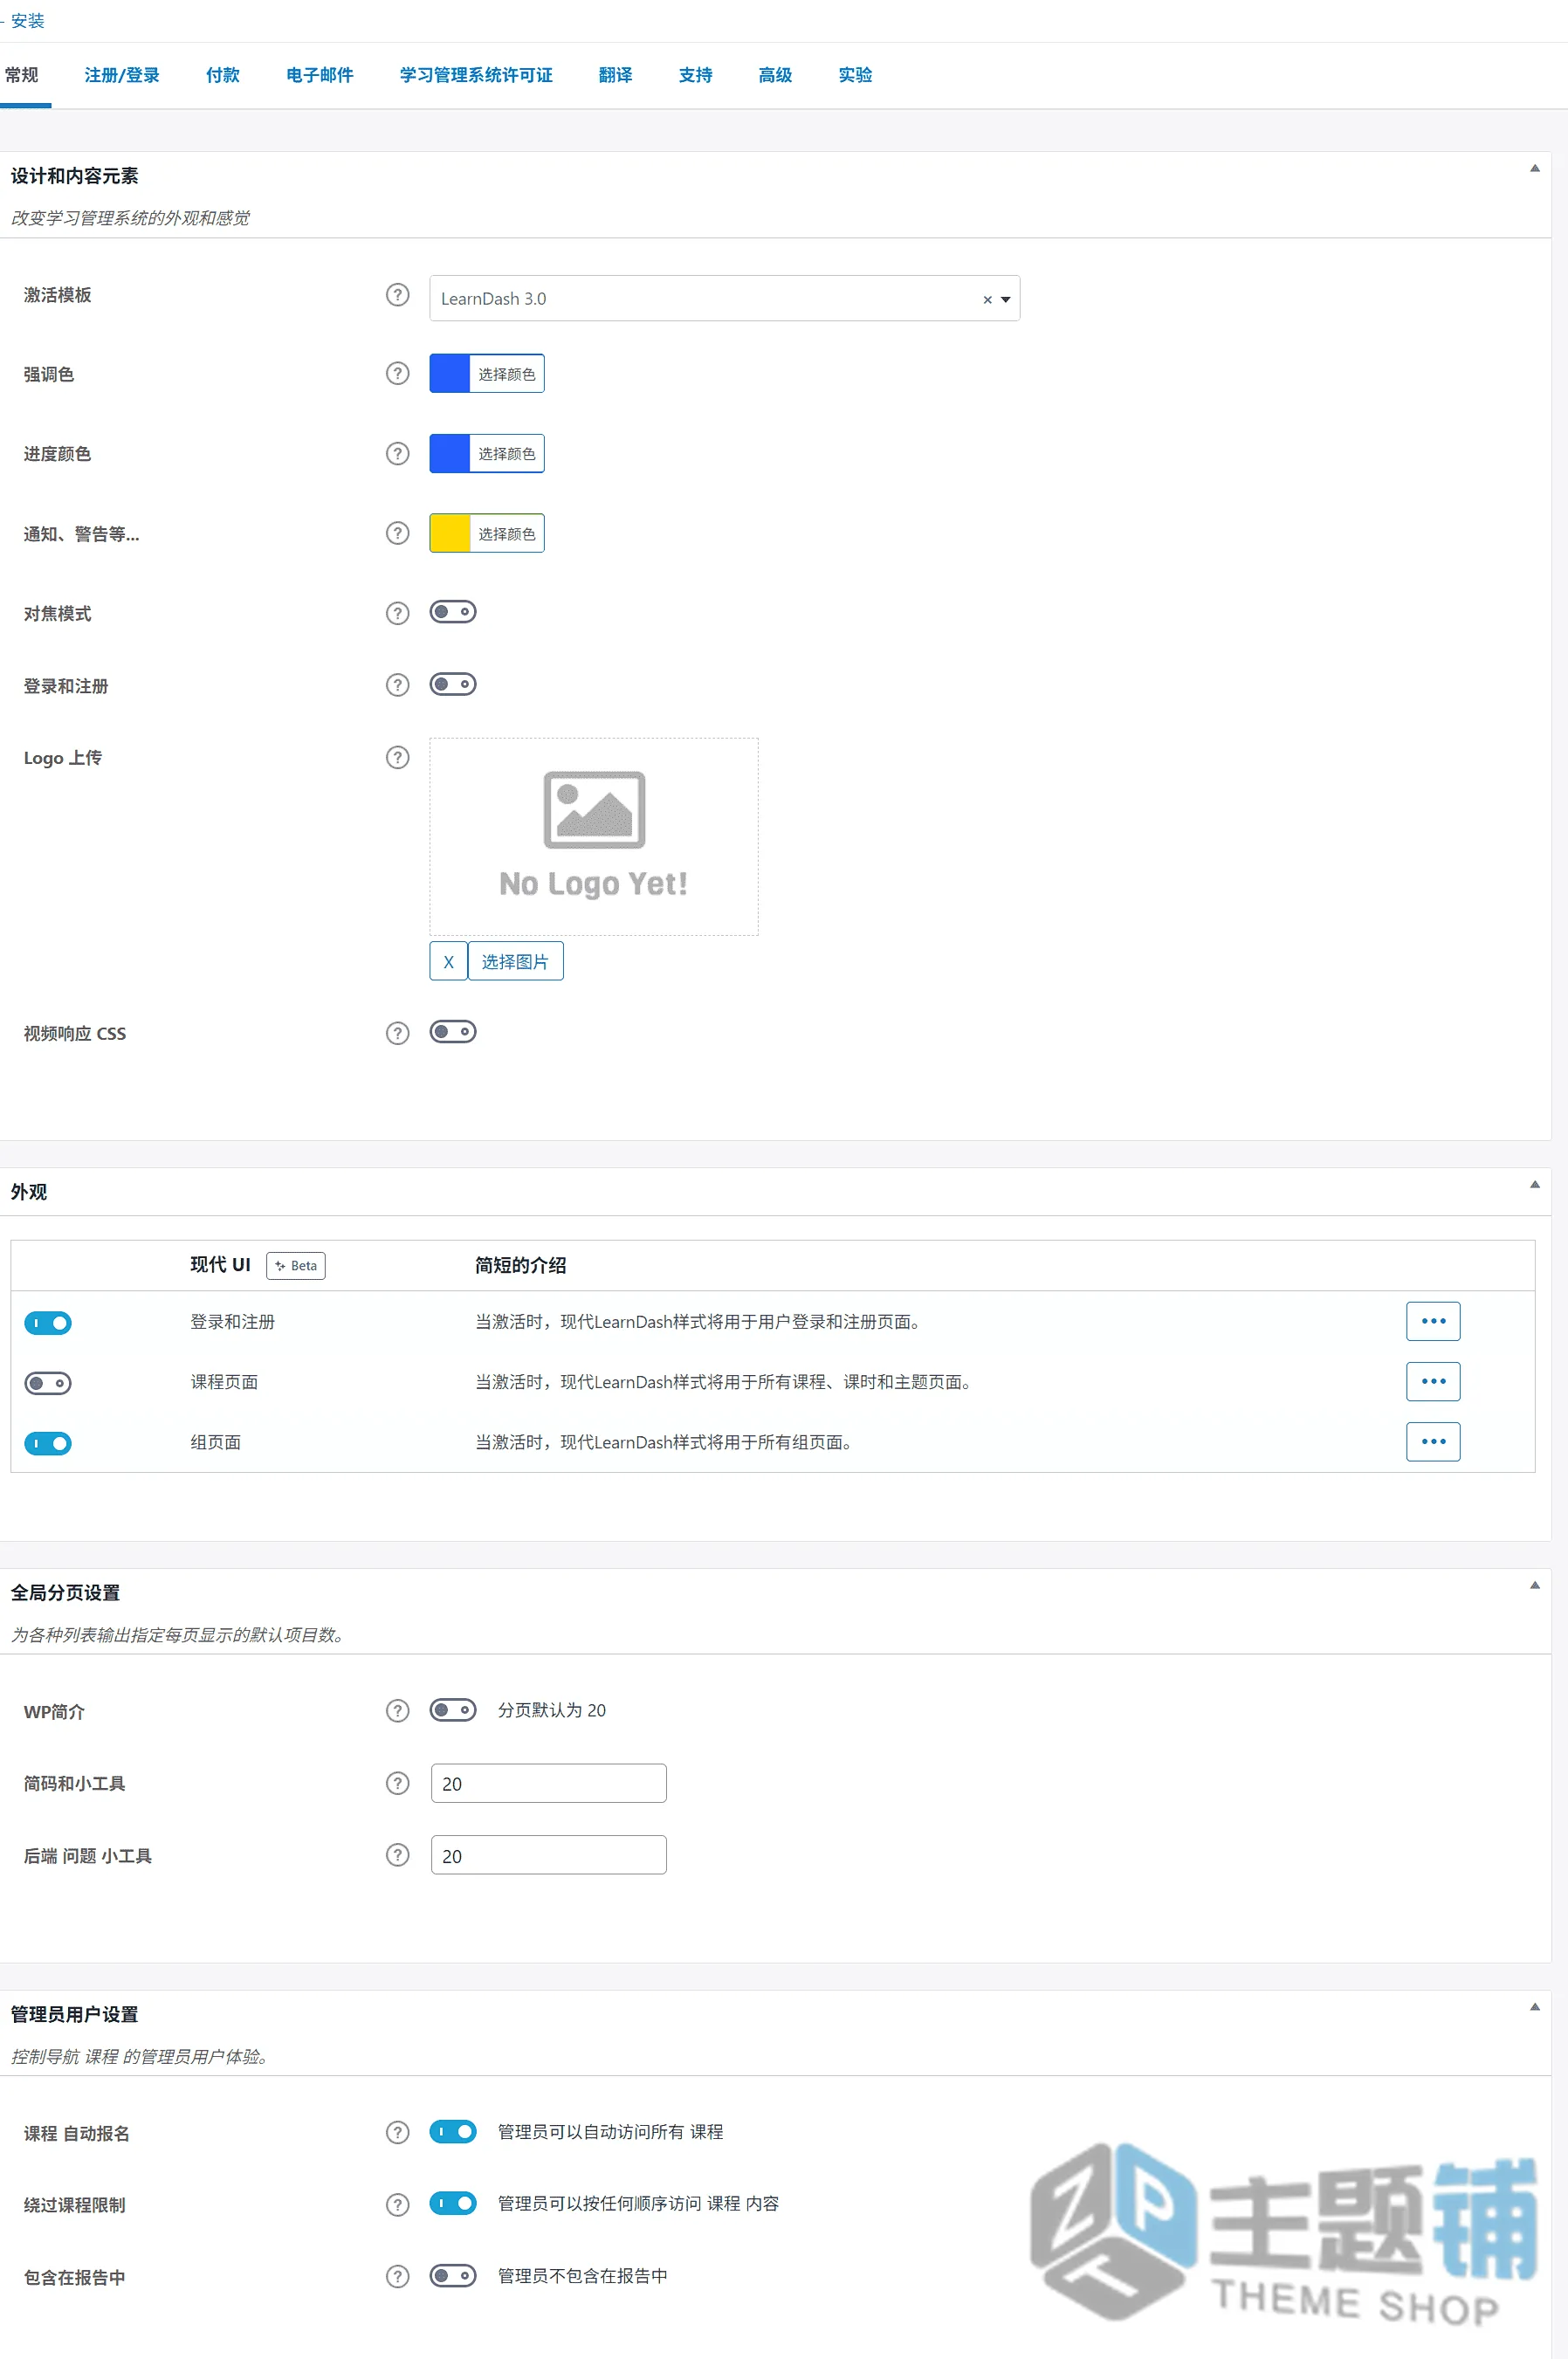Switch to the 实验 tab

(855, 75)
